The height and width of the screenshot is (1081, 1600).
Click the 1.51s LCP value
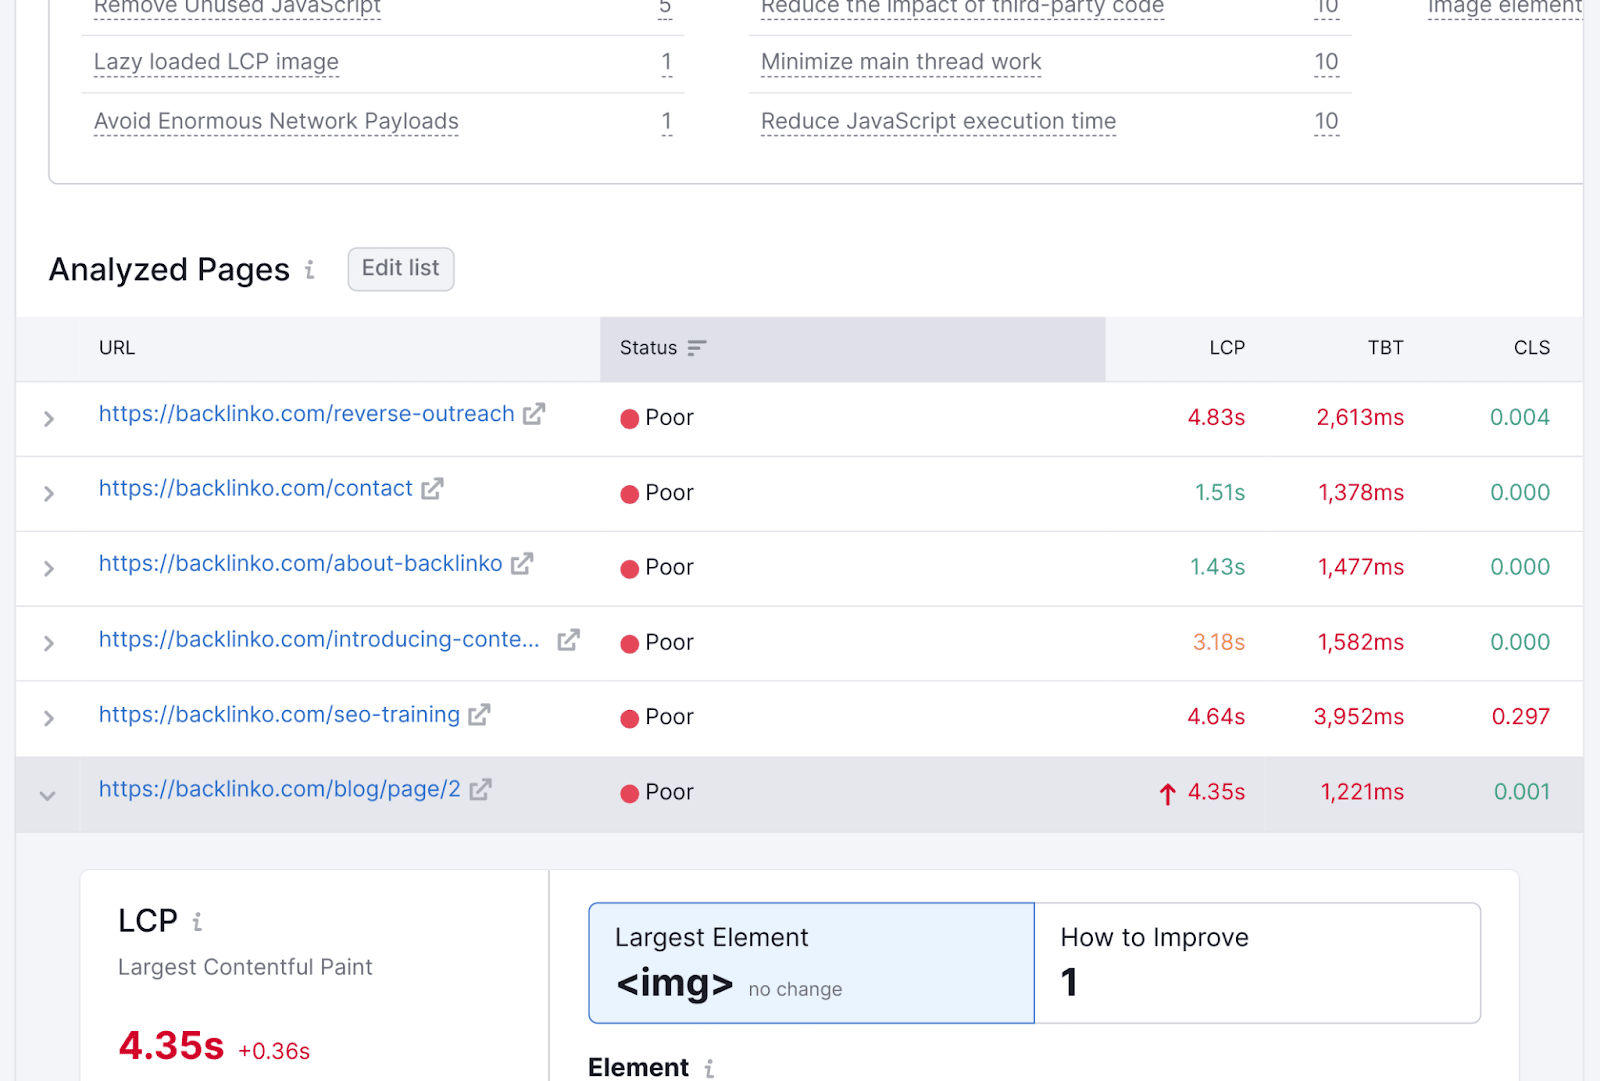coord(1220,493)
